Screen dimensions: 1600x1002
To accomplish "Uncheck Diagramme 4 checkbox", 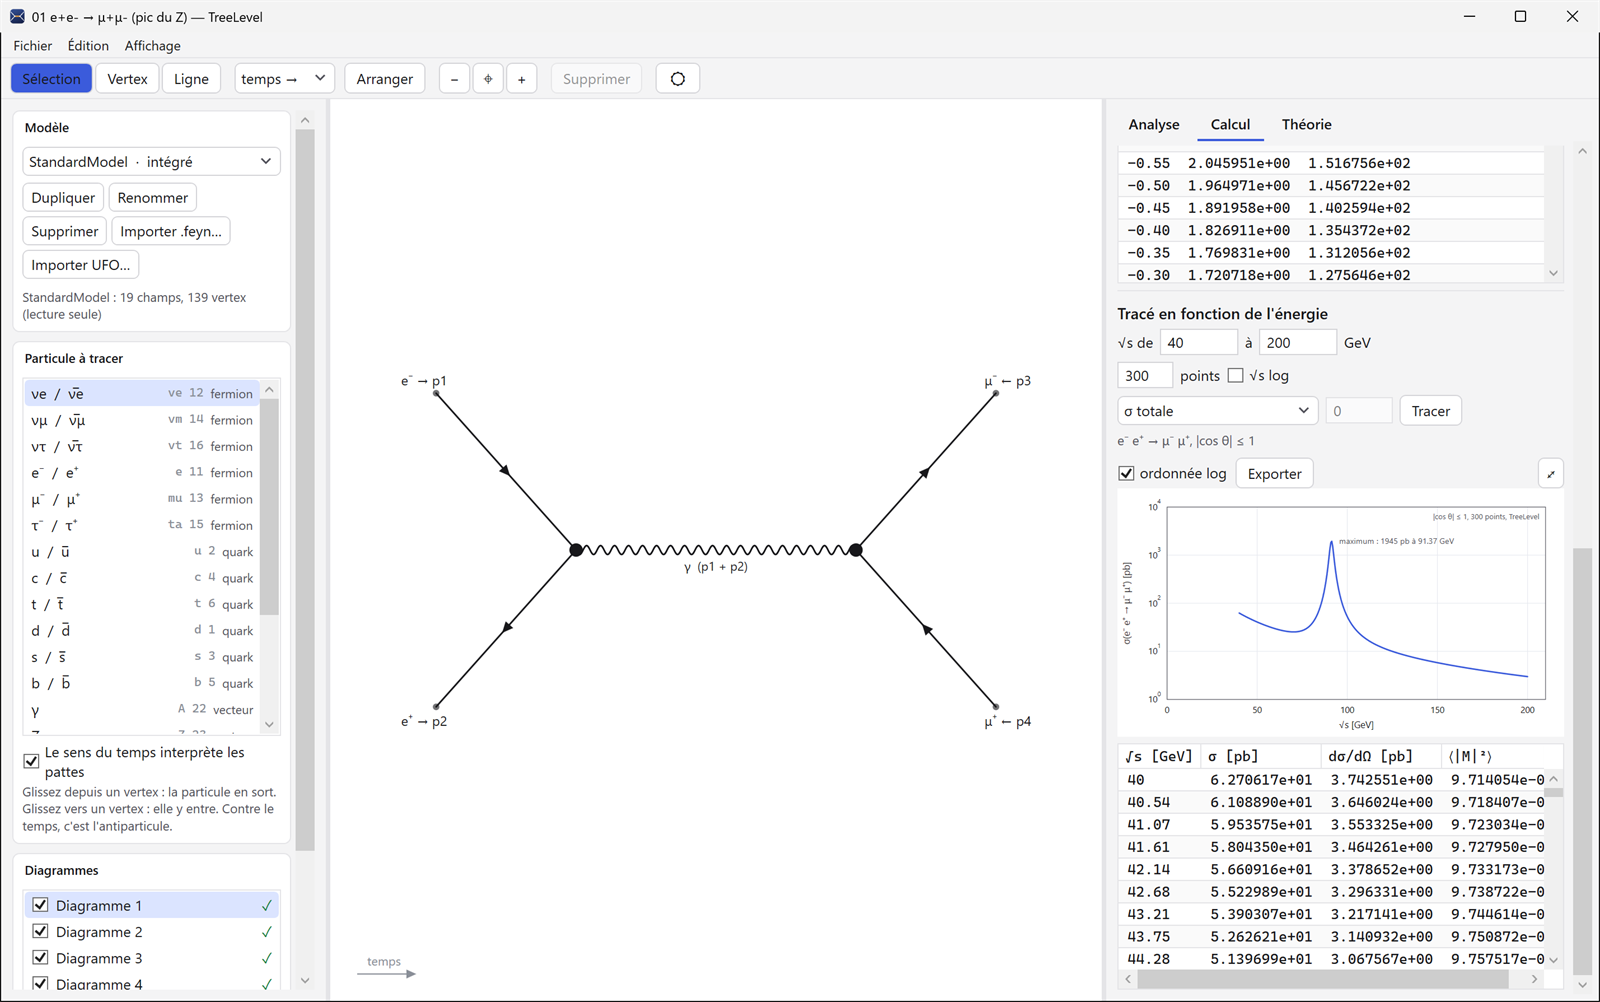I will pos(40,983).
